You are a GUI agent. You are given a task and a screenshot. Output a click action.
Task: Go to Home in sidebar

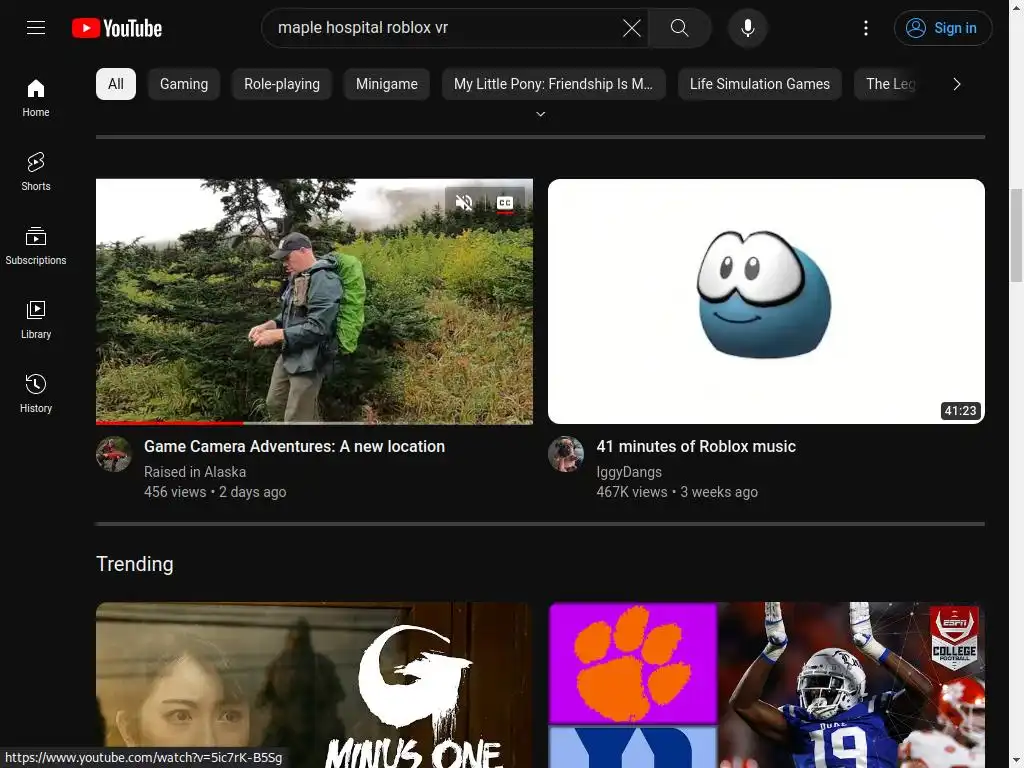coord(36,98)
